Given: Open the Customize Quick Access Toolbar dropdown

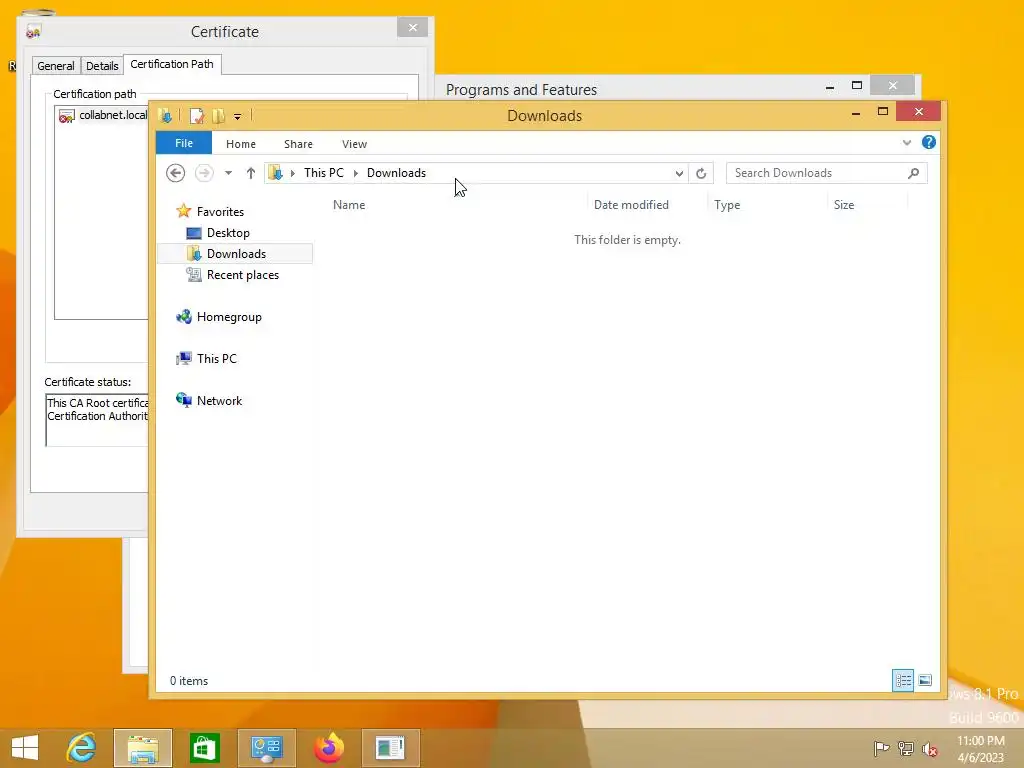Looking at the screenshot, I should pyautogui.click(x=238, y=117).
